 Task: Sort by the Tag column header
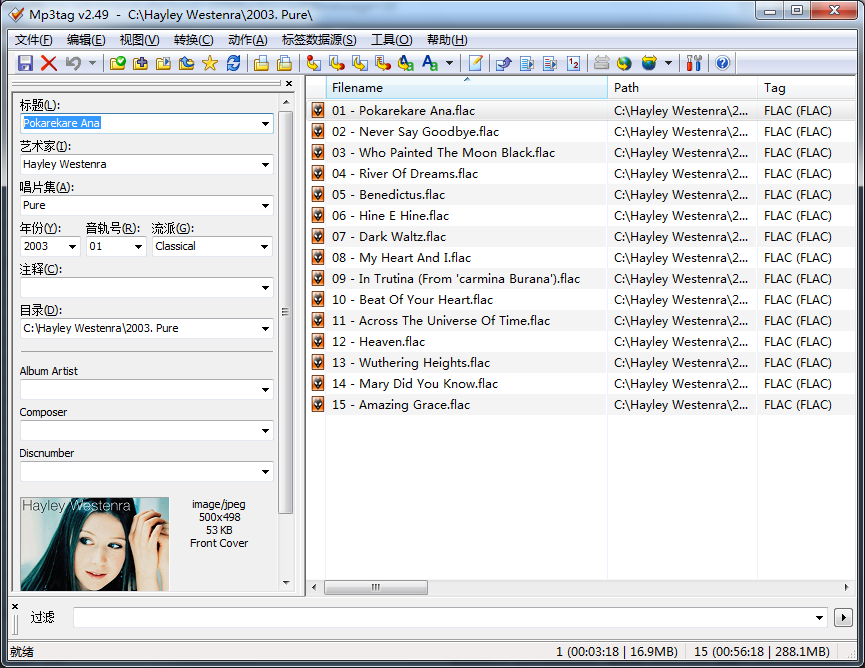[807, 88]
